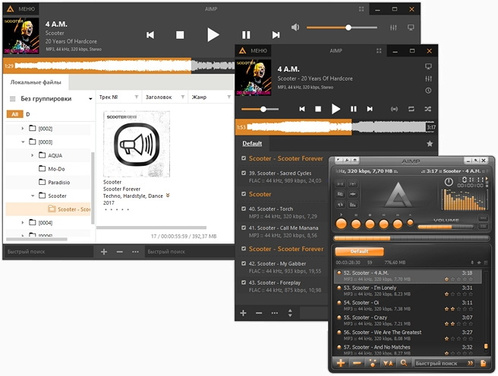Uncheck track 42. Scooter - My Gabber
Screen dimensions: 498x376
pos(244,264)
